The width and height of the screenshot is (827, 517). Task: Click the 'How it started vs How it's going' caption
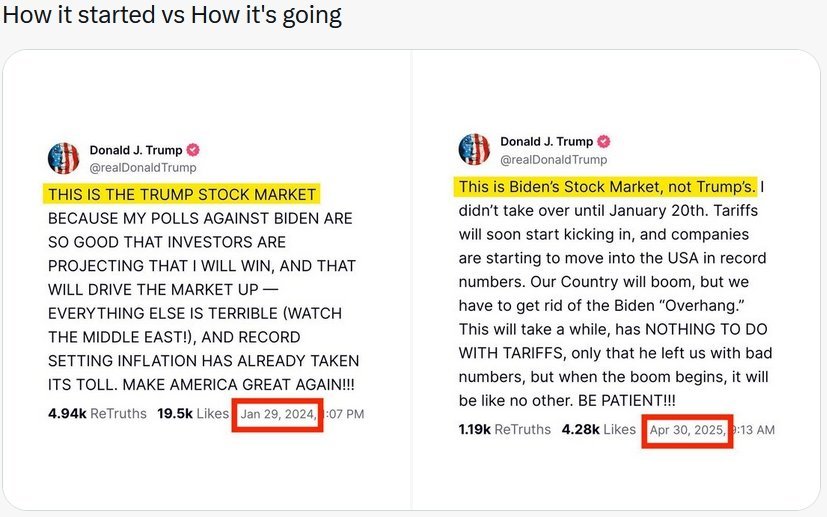tap(172, 15)
